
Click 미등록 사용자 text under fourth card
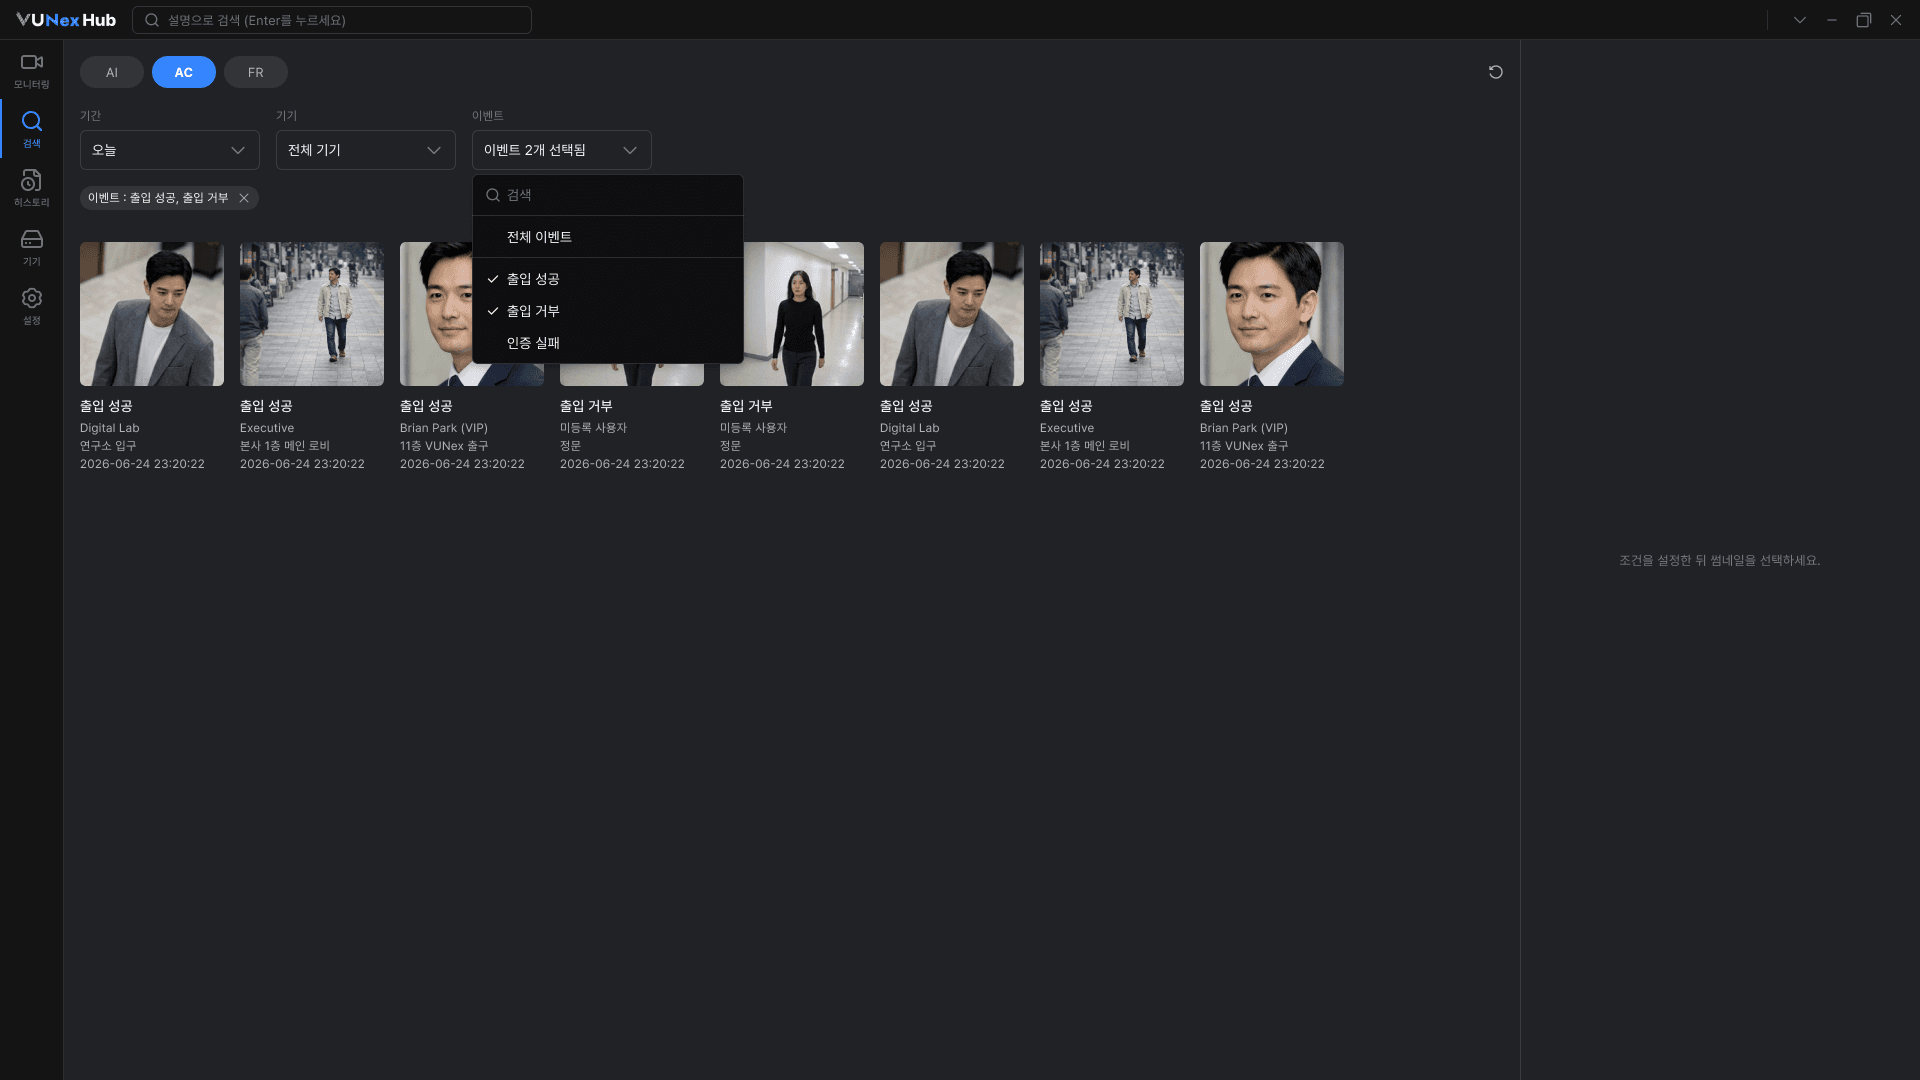click(x=593, y=428)
